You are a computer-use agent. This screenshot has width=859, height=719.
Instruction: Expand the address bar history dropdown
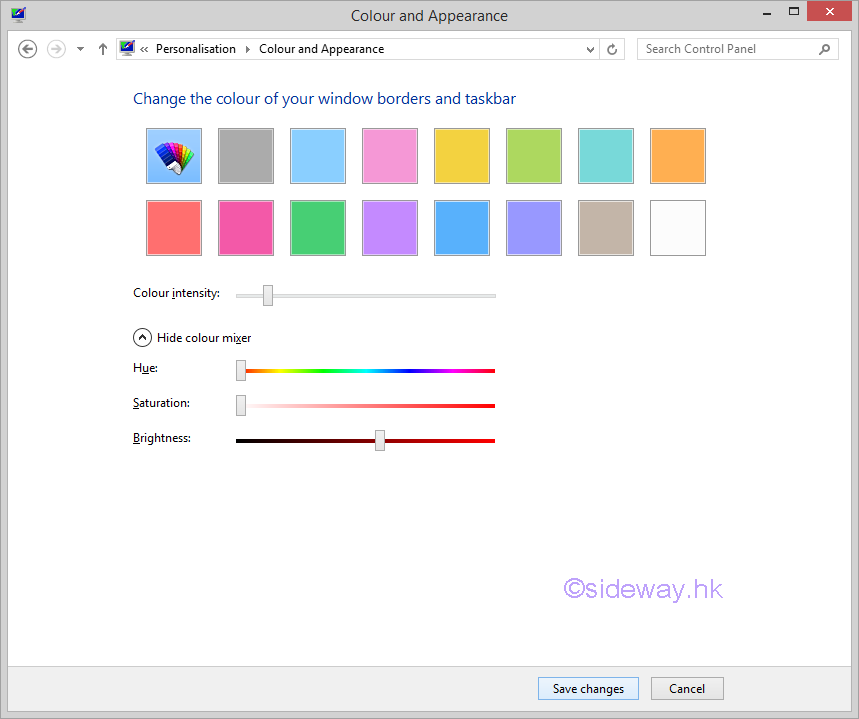(x=590, y=49)
